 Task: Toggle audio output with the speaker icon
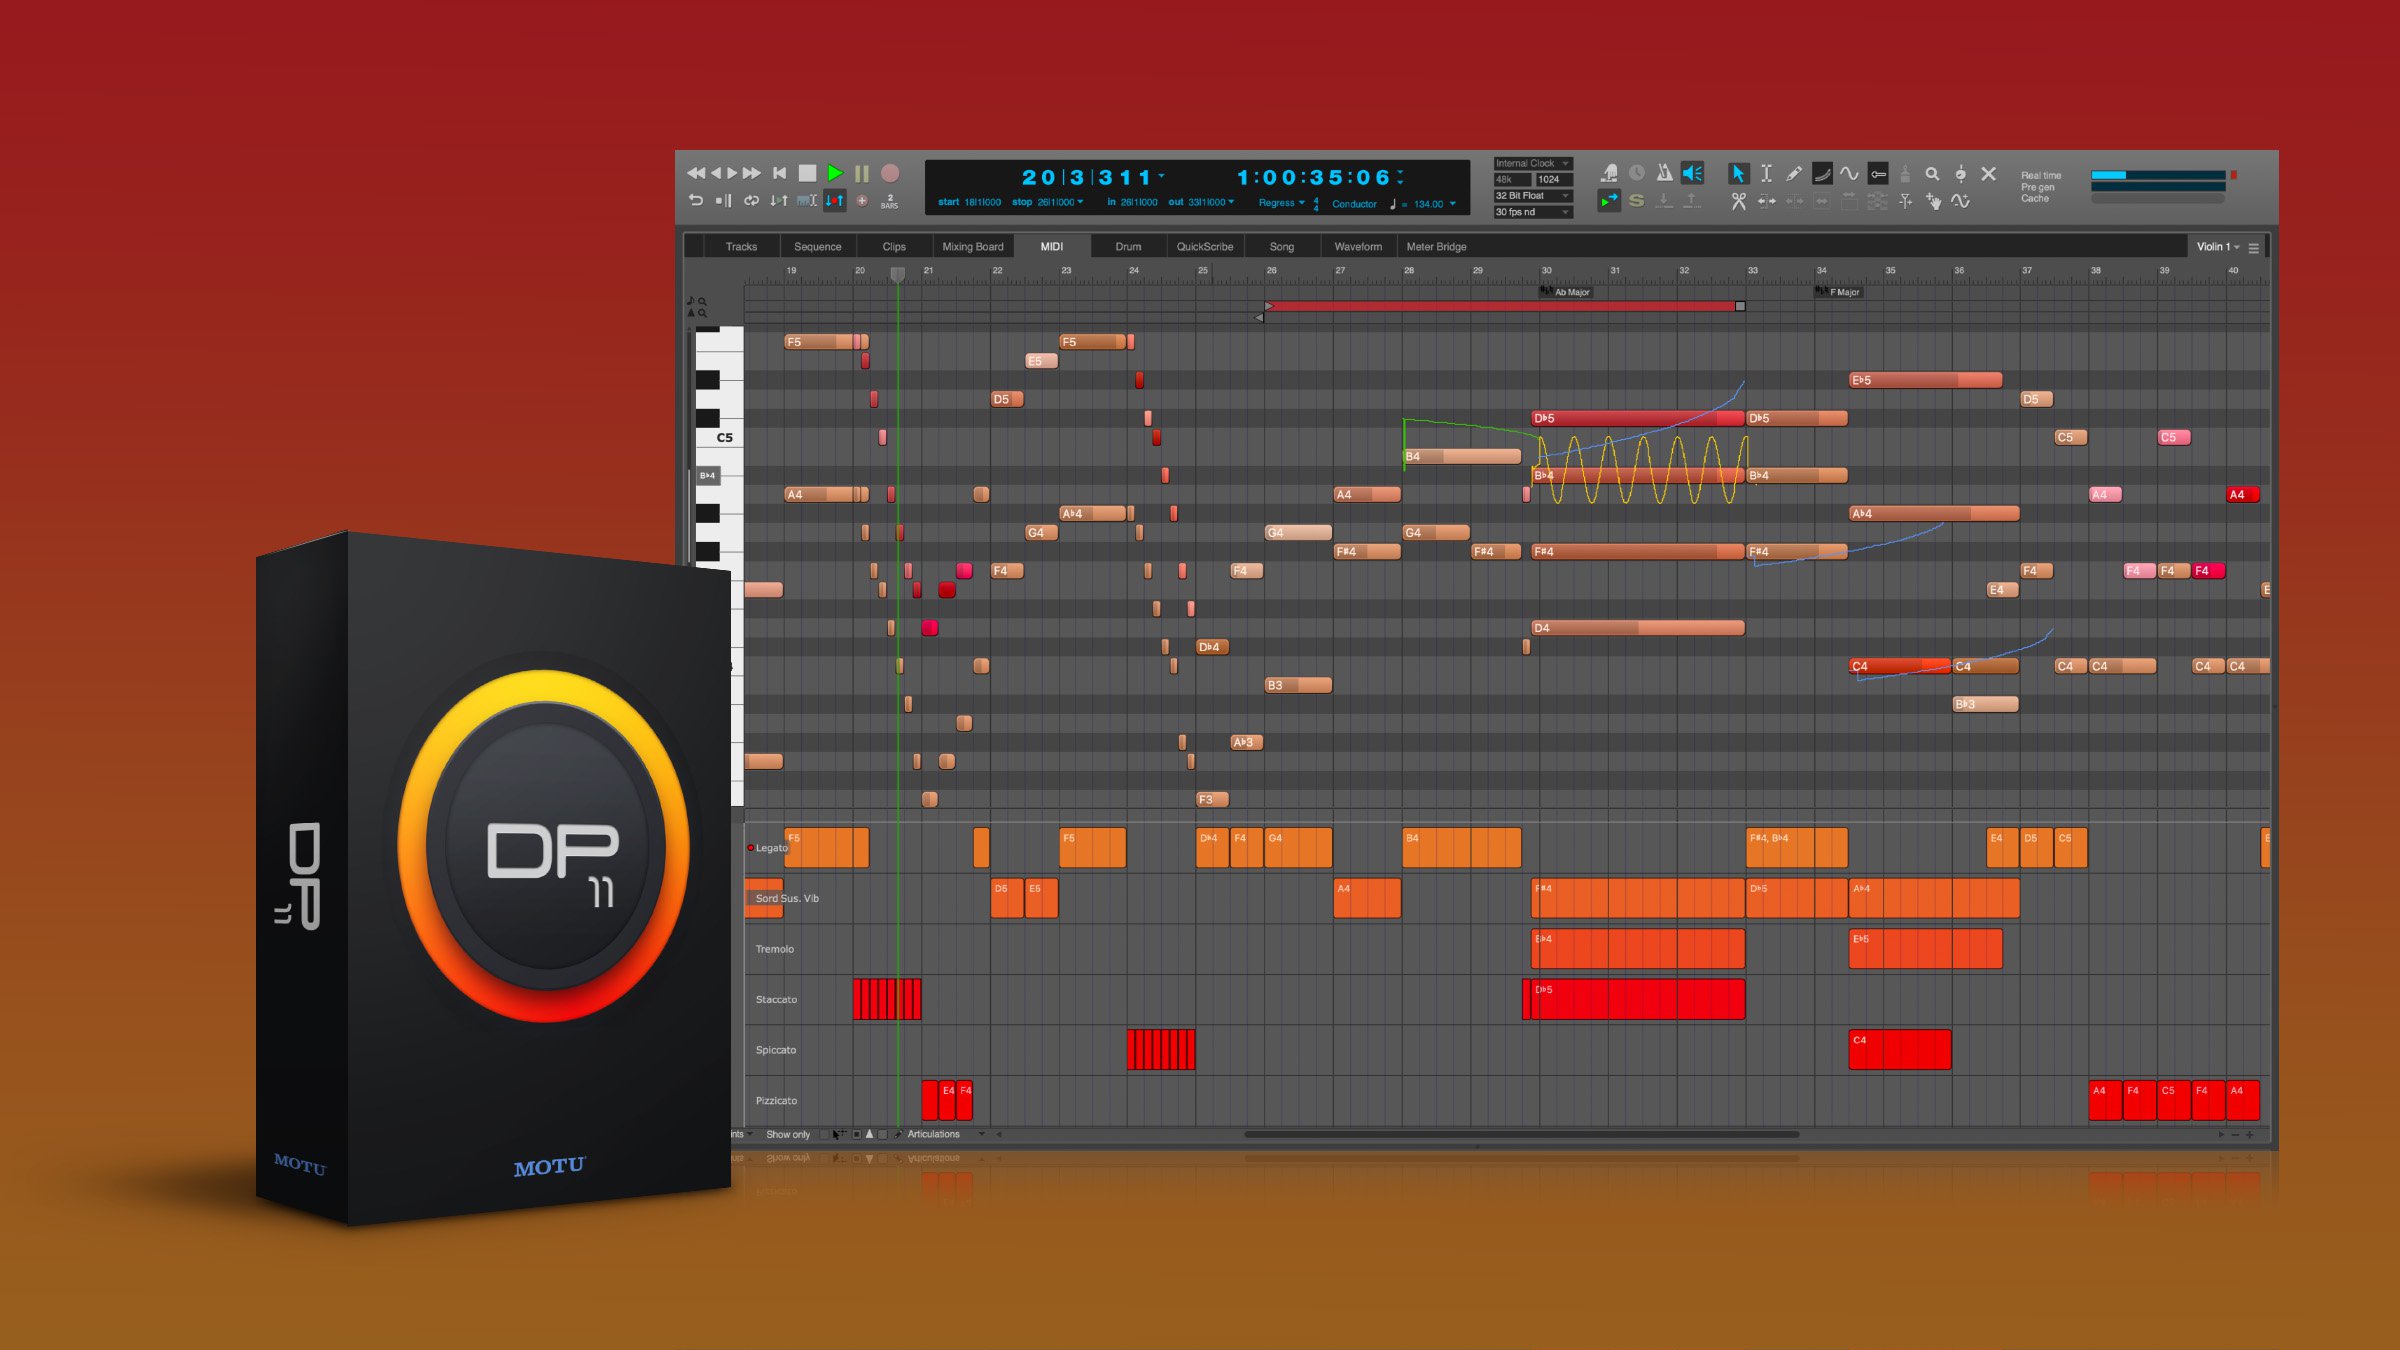(x=1692, y=172)
